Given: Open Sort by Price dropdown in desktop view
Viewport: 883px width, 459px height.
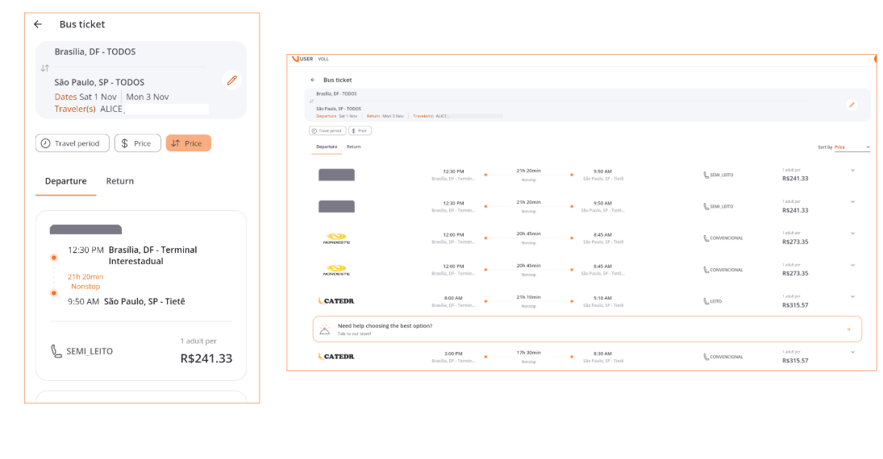Looking at the screenshot, I should [x=852, y=147].
